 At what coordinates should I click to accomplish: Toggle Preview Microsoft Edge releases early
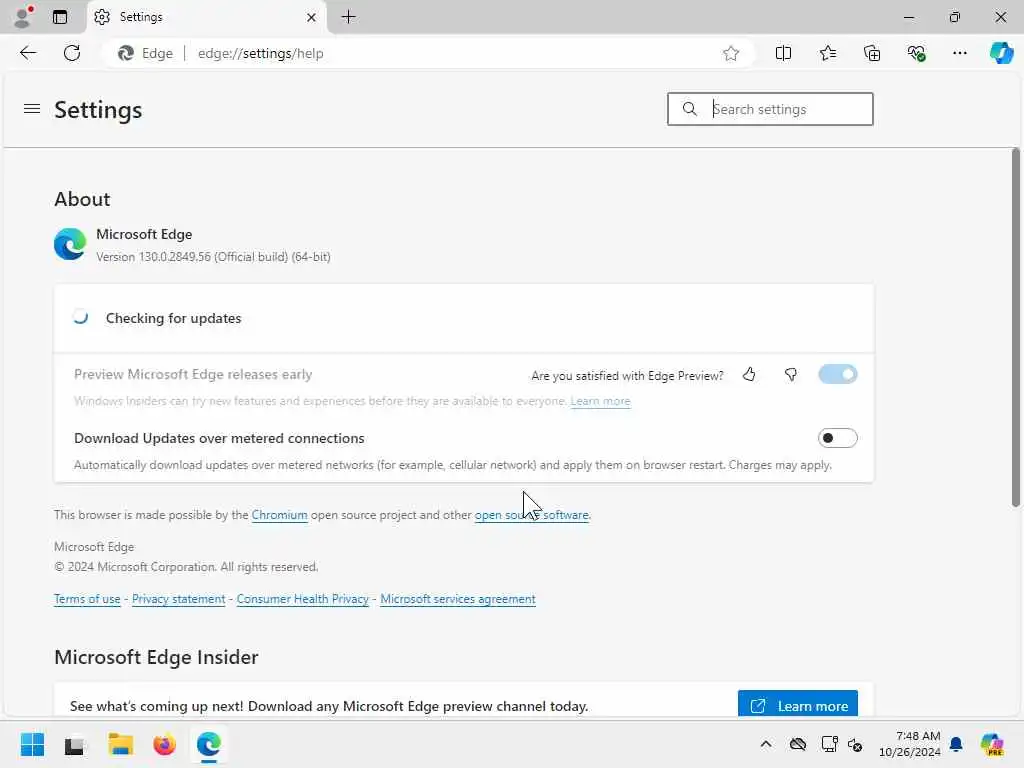pyautogui.click(x=837, y=374)
